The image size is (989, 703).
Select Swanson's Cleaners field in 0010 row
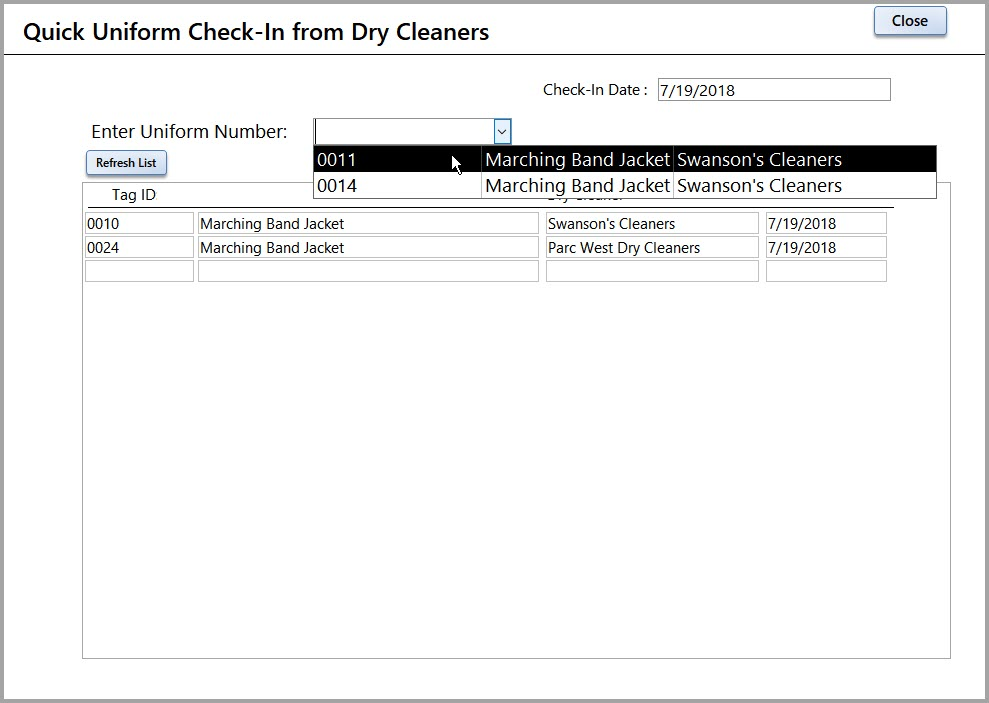pyautogui.click(x=652, y=224)
